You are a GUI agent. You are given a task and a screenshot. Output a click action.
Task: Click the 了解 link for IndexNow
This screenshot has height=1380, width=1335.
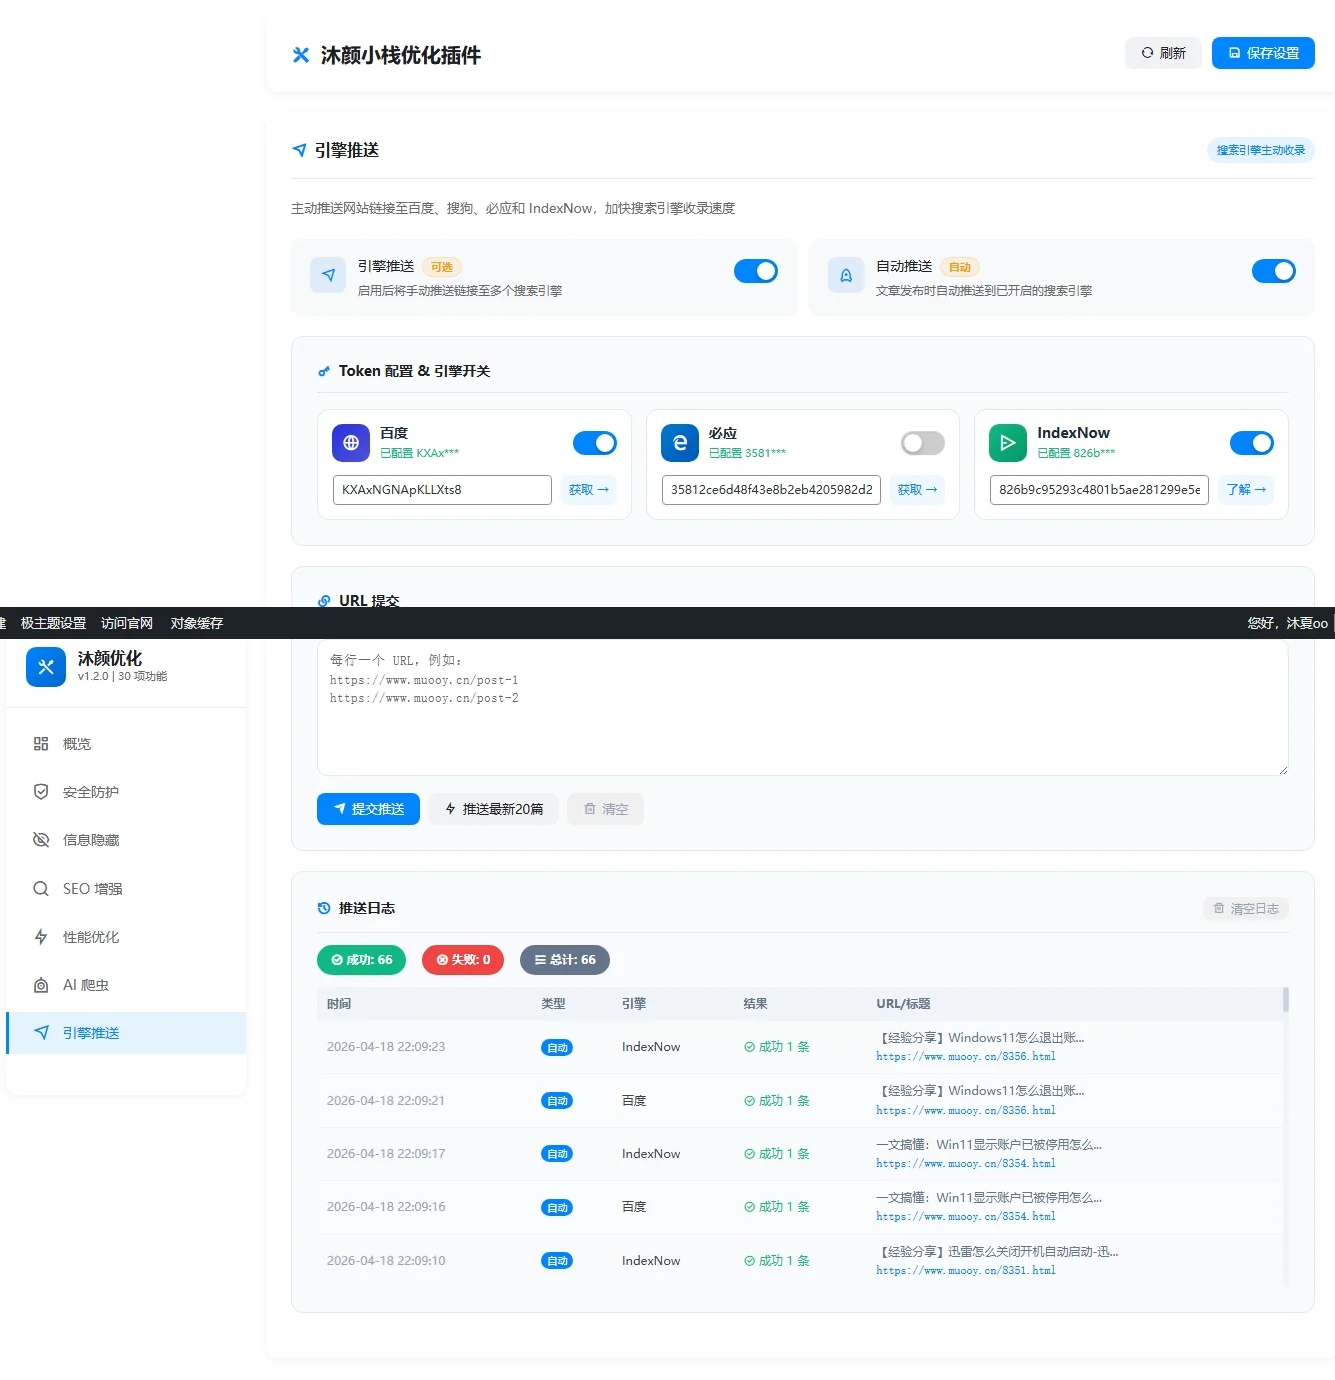tap(1246, 490)
